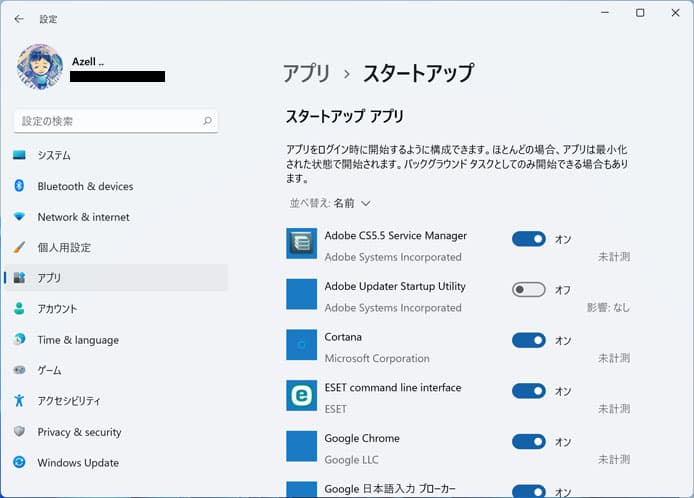Select the ゲーム controller icon
This screenshot has width=694, height=498.
click(x=19, y=370)
